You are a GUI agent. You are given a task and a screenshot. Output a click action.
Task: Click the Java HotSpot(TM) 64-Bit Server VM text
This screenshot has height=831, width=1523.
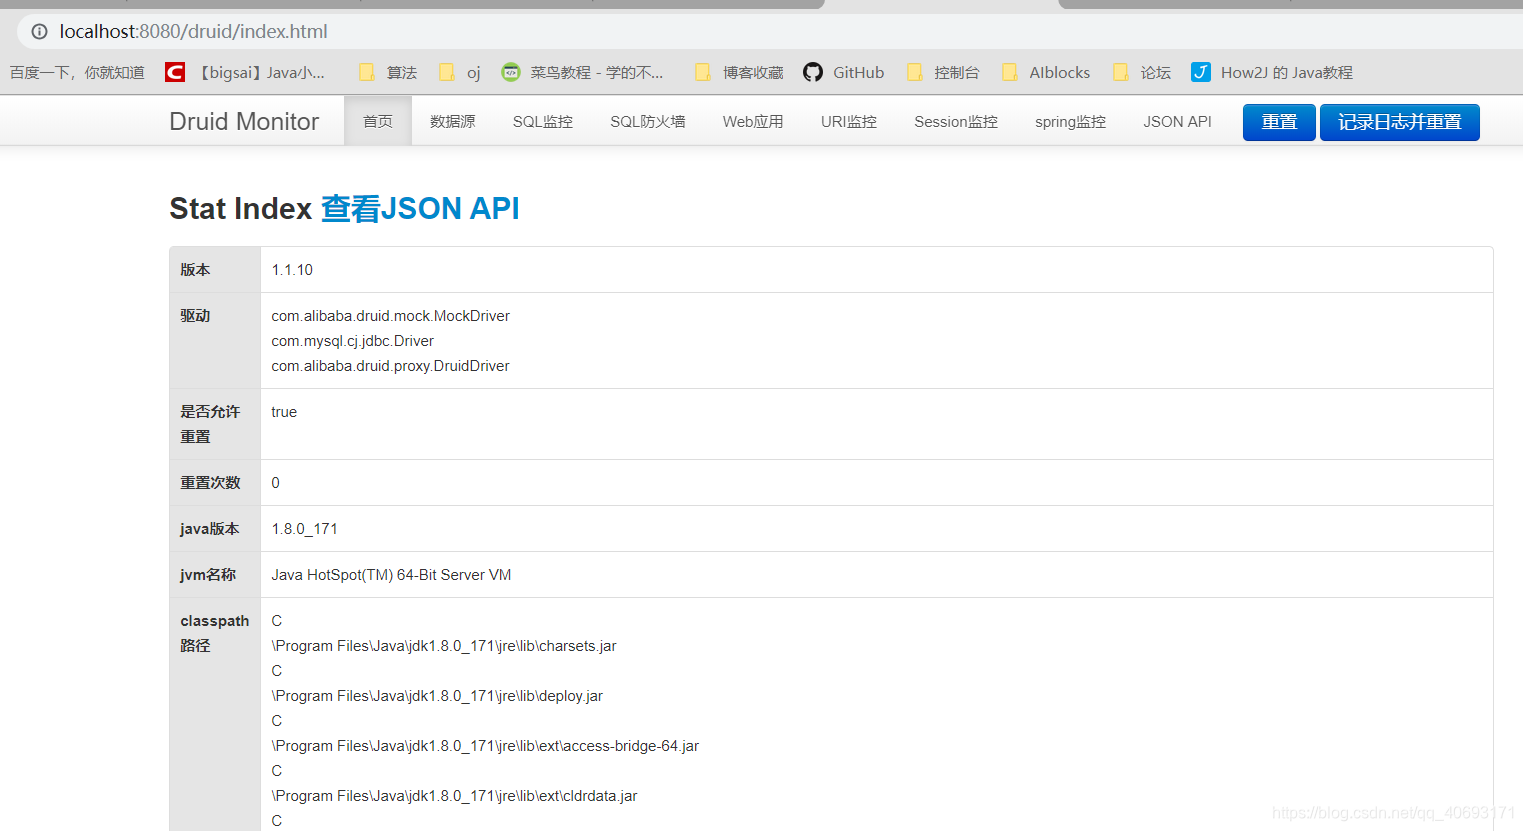[391, 575]
